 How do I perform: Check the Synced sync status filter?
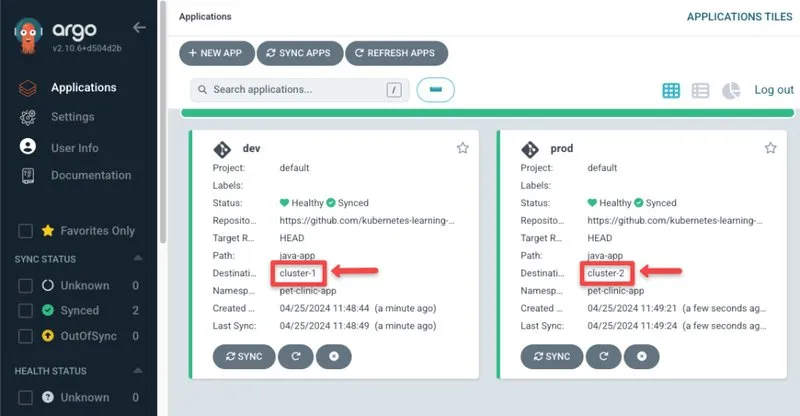[x=26, y=310]
